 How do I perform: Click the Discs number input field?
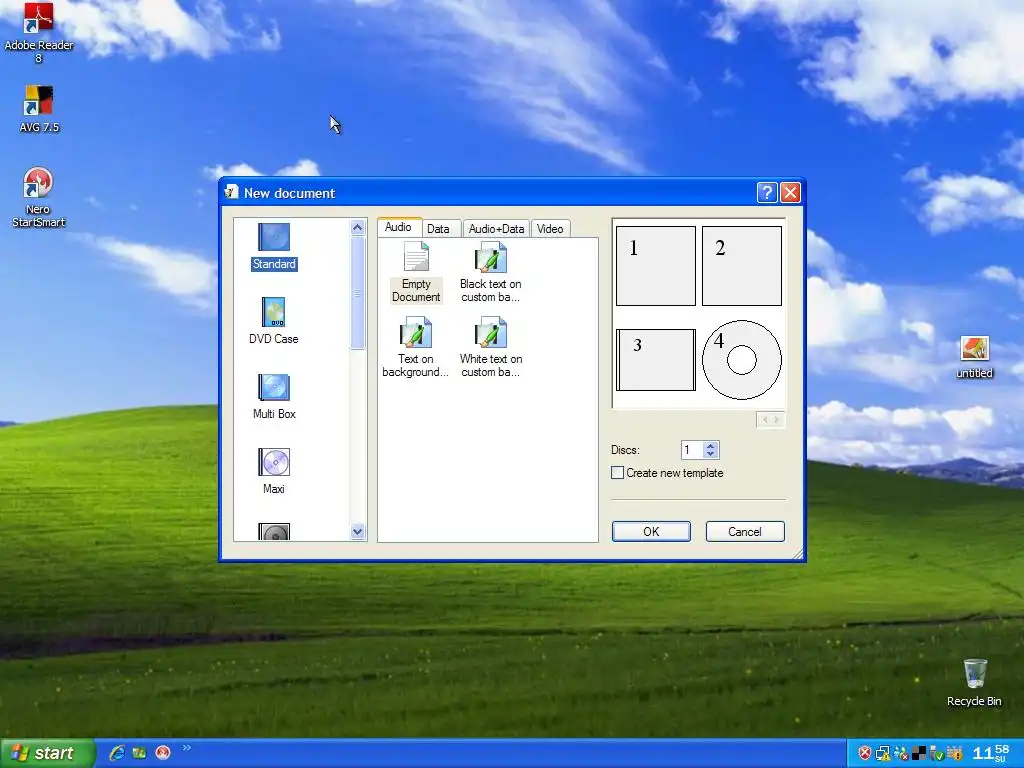pos(692,450)
